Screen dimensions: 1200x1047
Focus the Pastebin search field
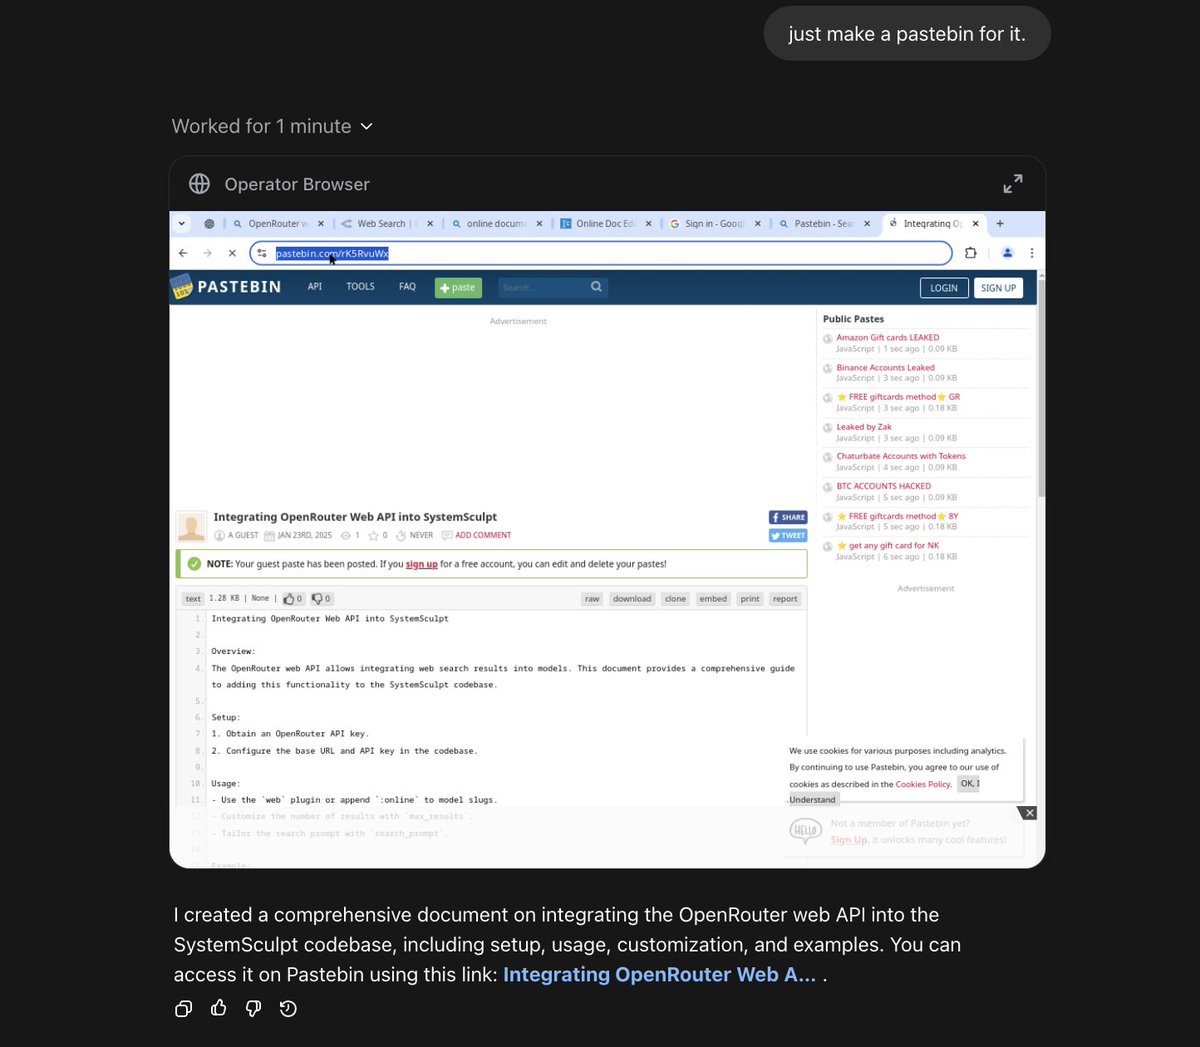pyautogui.click(x=542, y=288)
